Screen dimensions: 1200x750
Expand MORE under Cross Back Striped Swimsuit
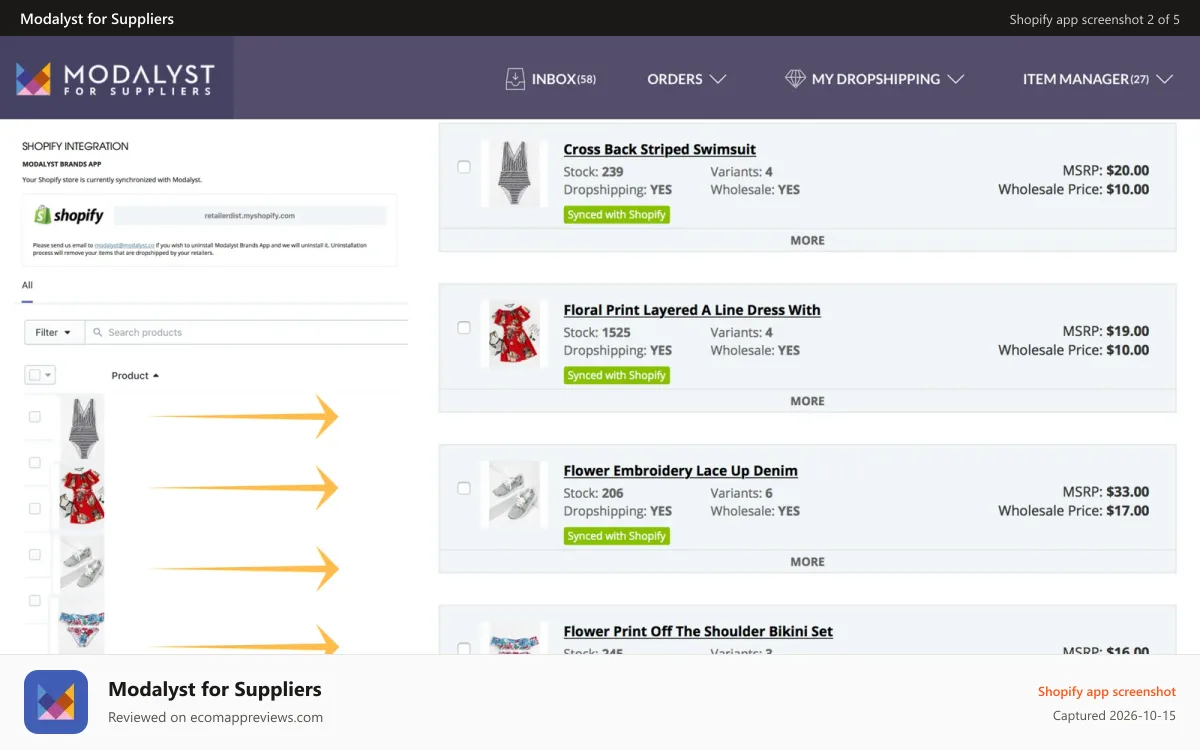pos(807,240)
